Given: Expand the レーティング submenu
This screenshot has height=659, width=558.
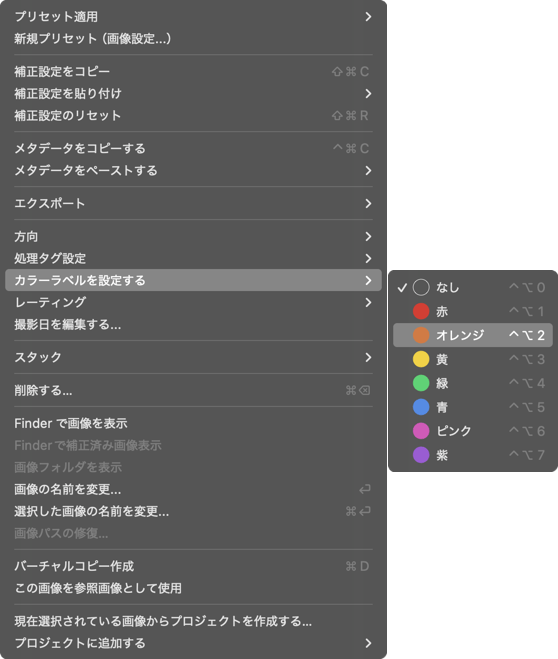Looking at the screenshot, I should pyautogui.click(x=193, y=302).
